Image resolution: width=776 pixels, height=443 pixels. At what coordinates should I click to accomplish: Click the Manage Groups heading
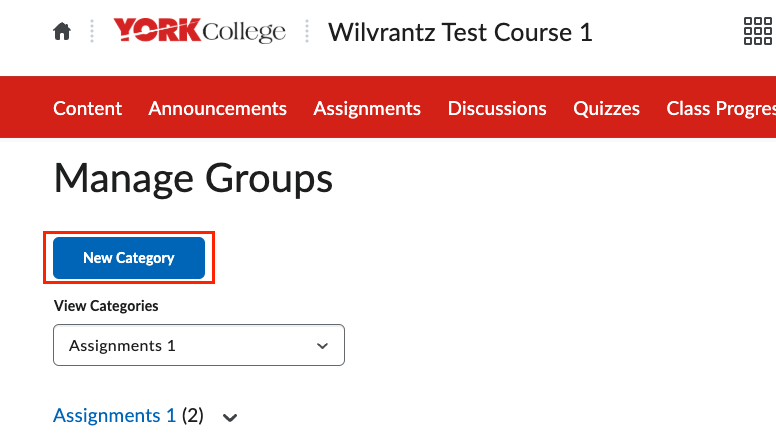(194, 179)
